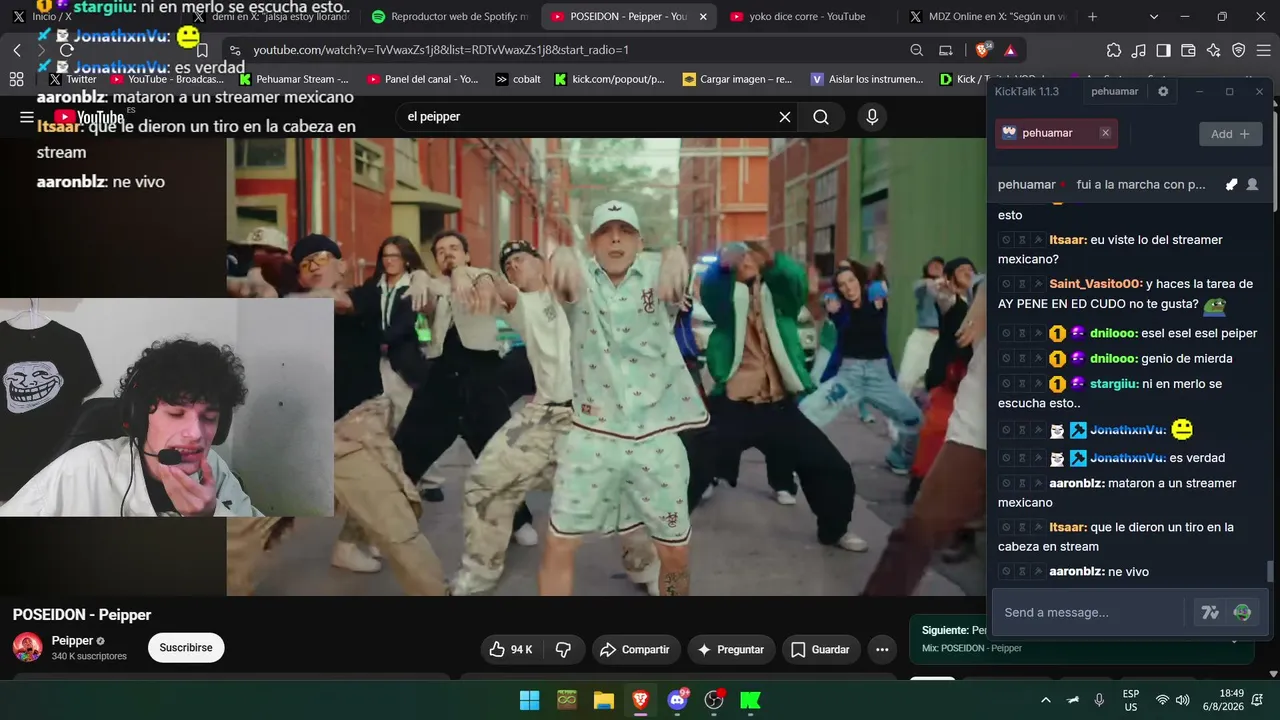The height and width of the screenshot is (720, 1280).
Task: Open the Windows Start menu
Action: [x=529, y=700]
